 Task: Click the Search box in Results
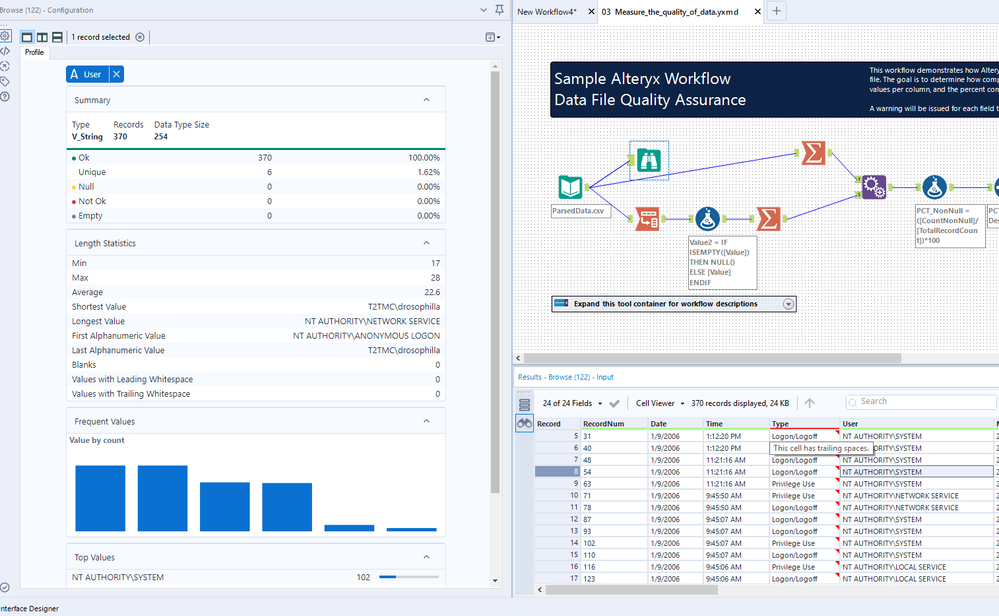pyautogui.click(x=915, y=401)
